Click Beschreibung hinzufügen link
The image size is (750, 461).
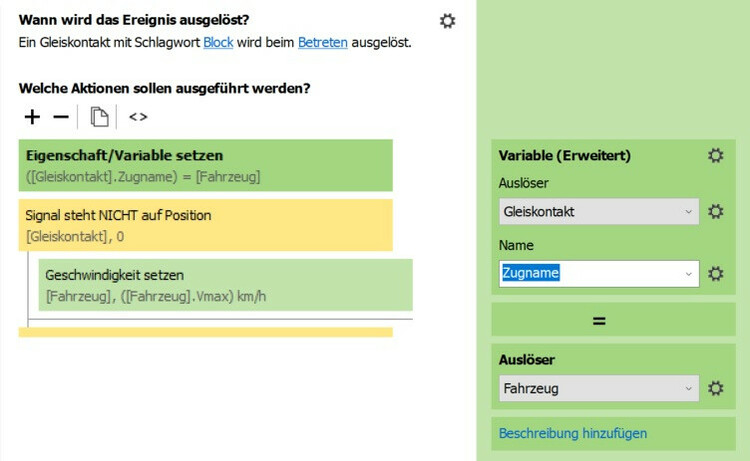(x=573, y=433)
